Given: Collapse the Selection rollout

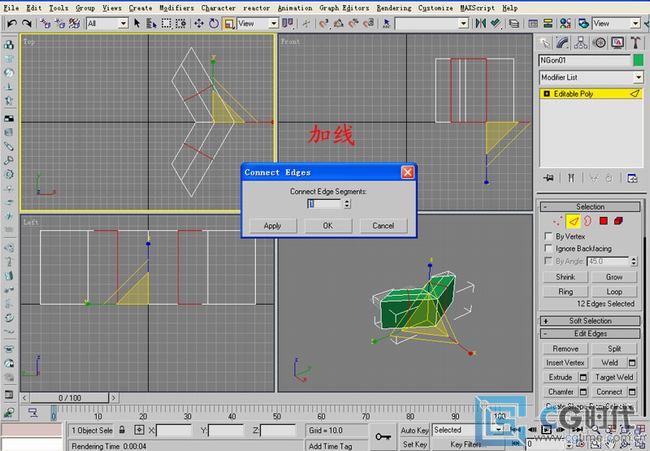Looking at the screenshot, I should tap(590, 206).
